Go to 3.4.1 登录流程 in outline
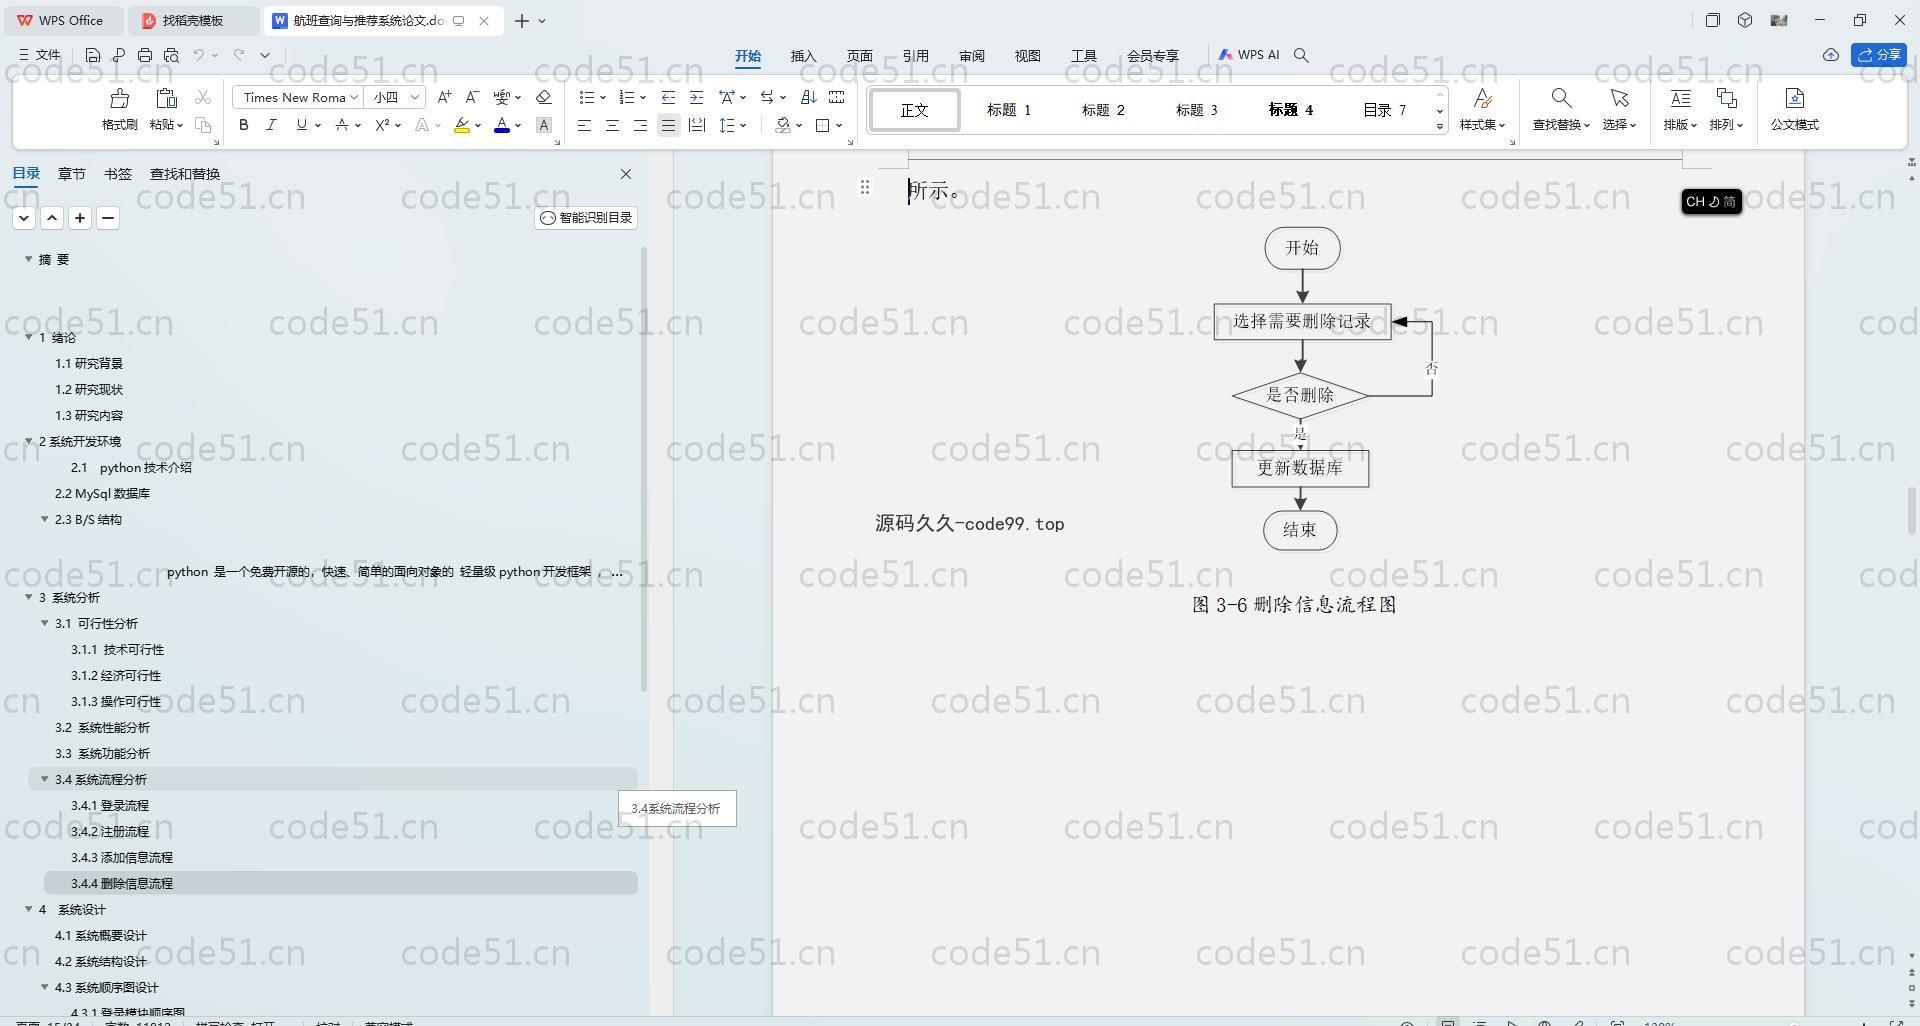The width and height of the screenshot is (1920, 1026). (110, 805)
